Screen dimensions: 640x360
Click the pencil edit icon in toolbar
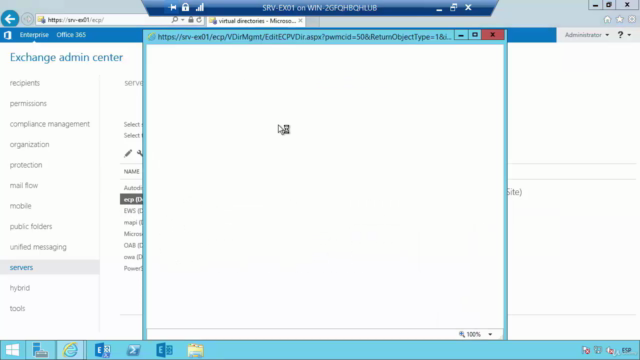[128, 153]
